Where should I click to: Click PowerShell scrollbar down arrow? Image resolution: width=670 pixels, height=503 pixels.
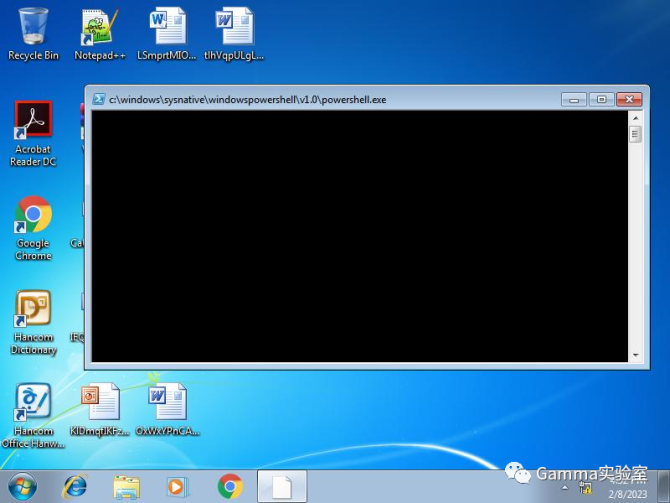(636, 355)
